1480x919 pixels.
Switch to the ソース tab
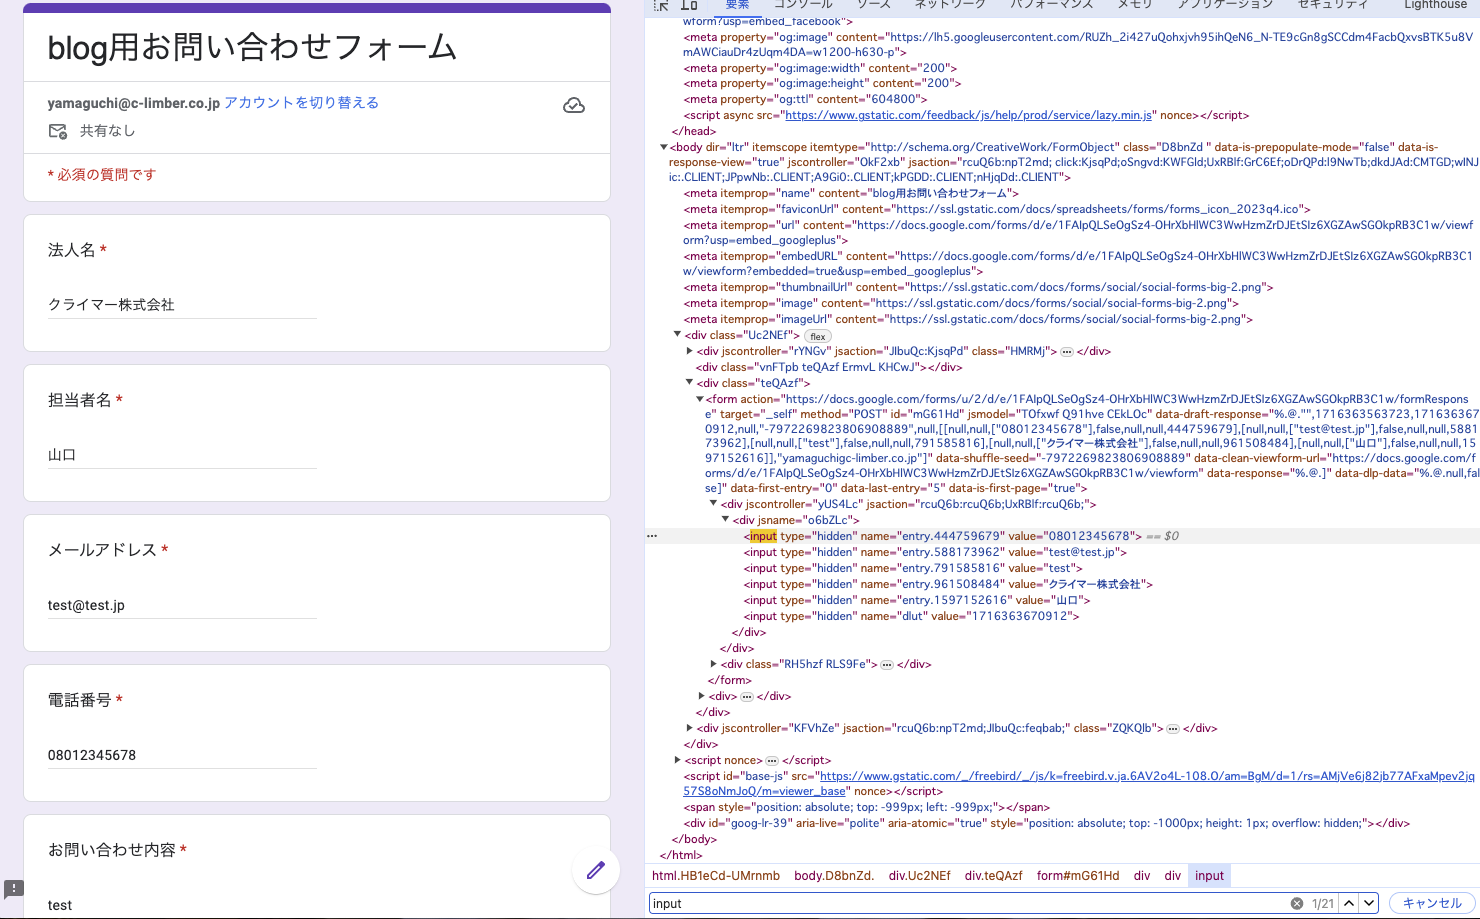[873, 5]
